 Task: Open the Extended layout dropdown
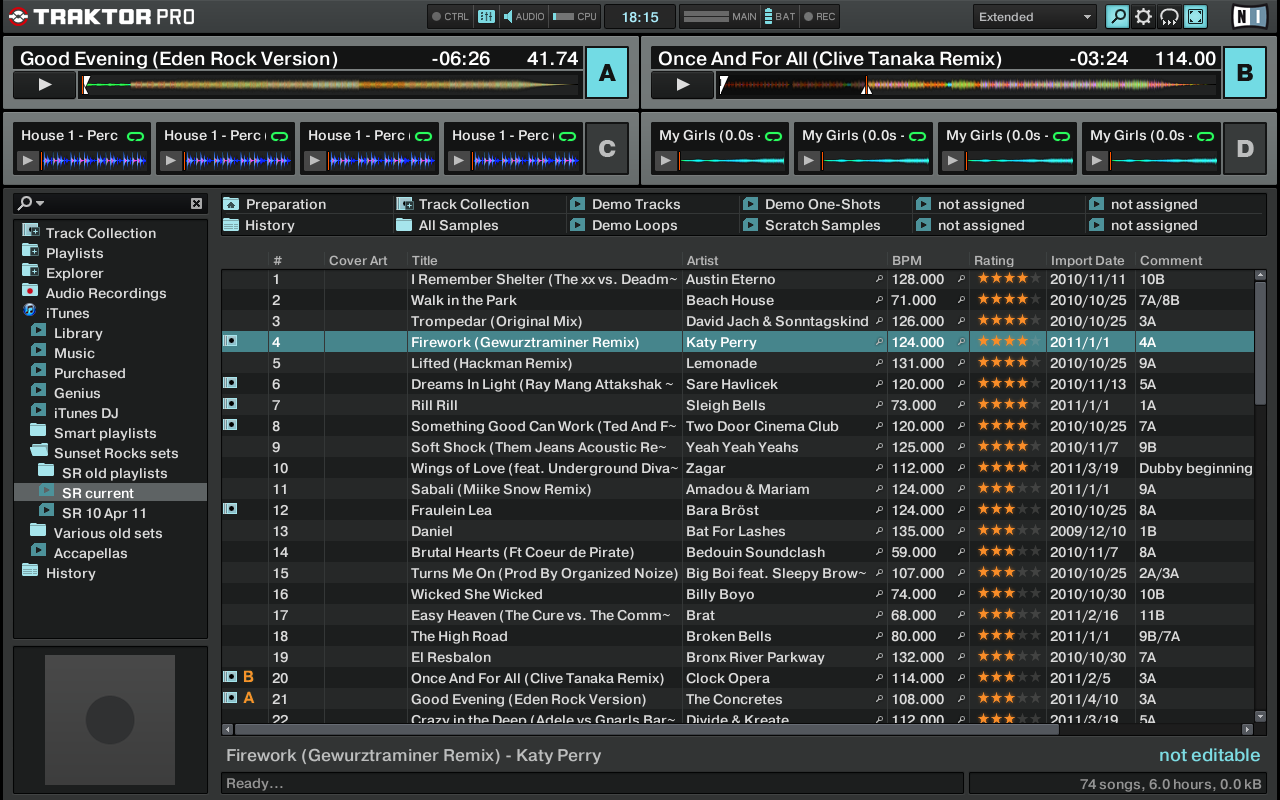click(x=1033, y=16)
